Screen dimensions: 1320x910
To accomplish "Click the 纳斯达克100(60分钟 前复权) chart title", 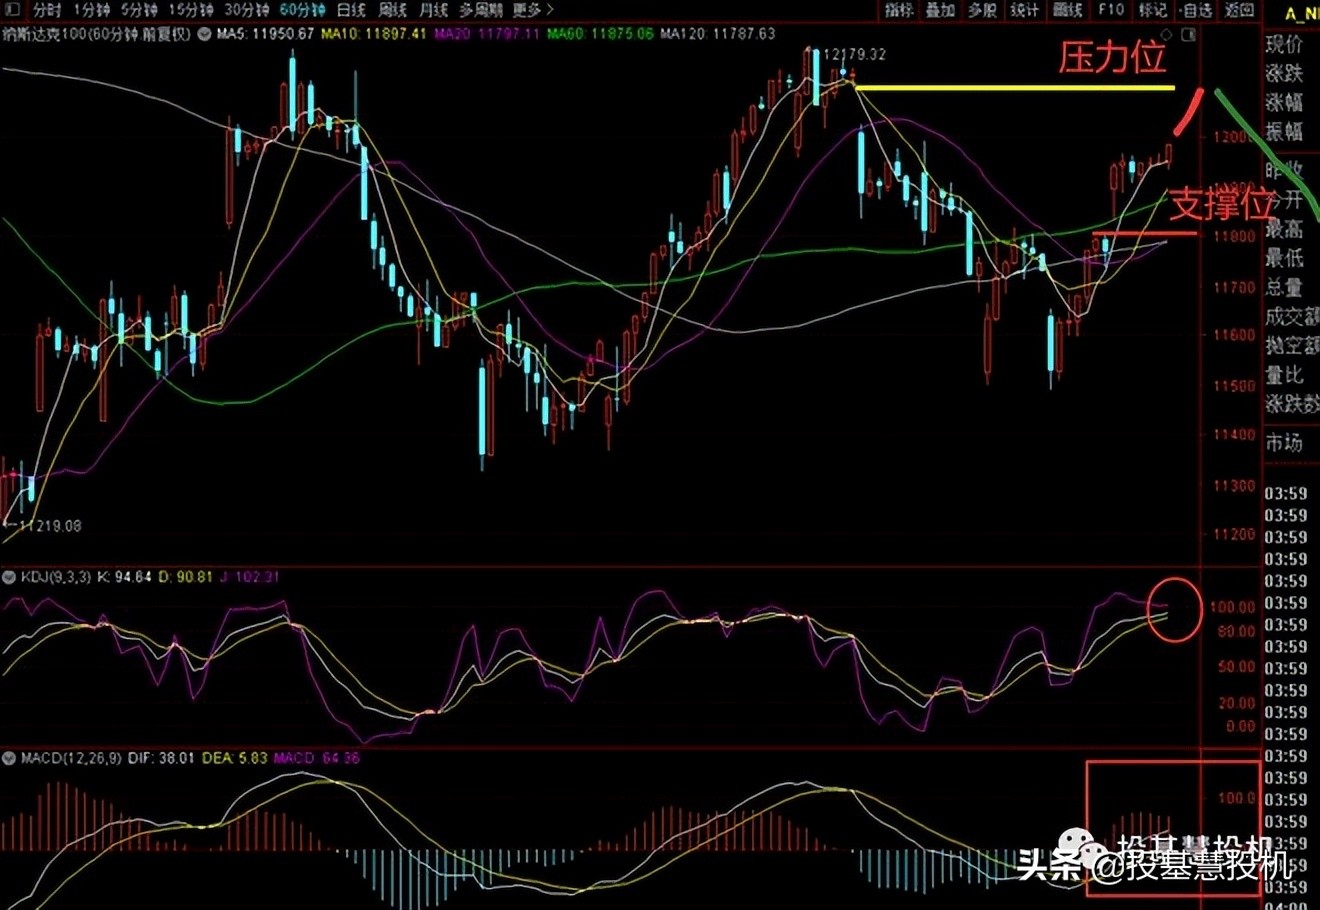I will 98,34.
